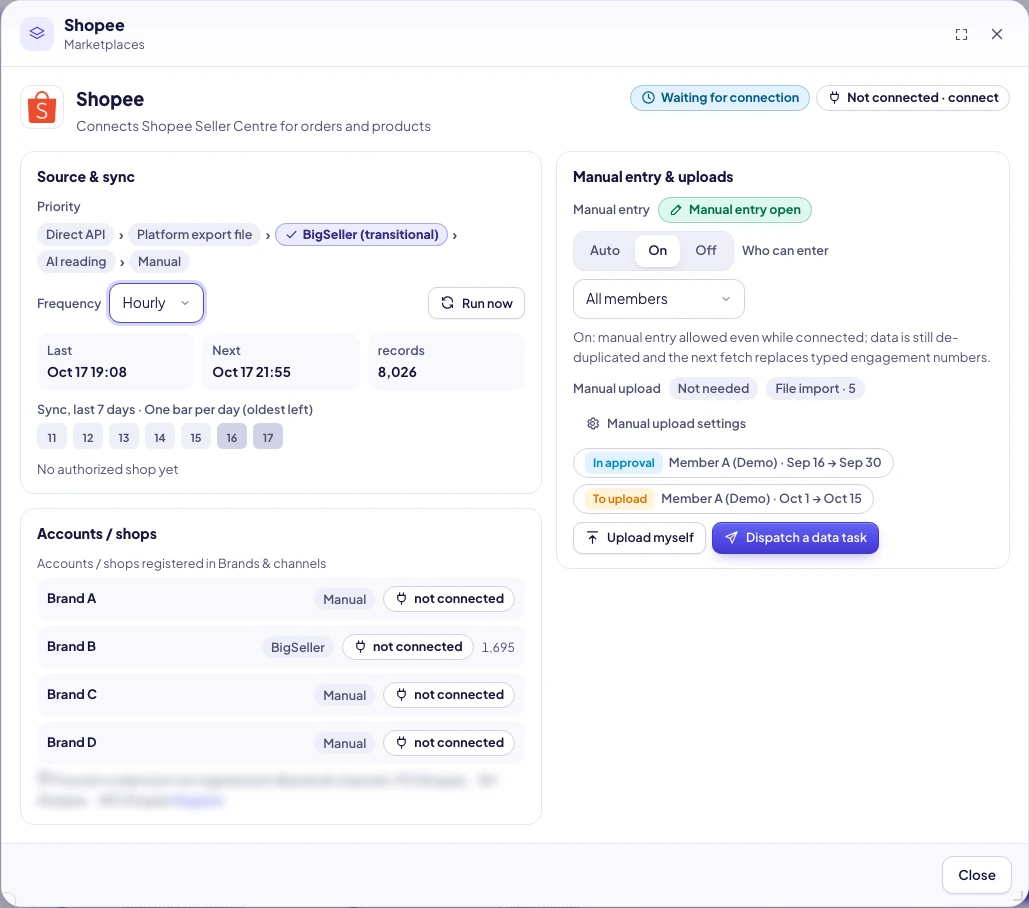
Task: Select day 16 sync bar
Action: [x=232, y=437]
